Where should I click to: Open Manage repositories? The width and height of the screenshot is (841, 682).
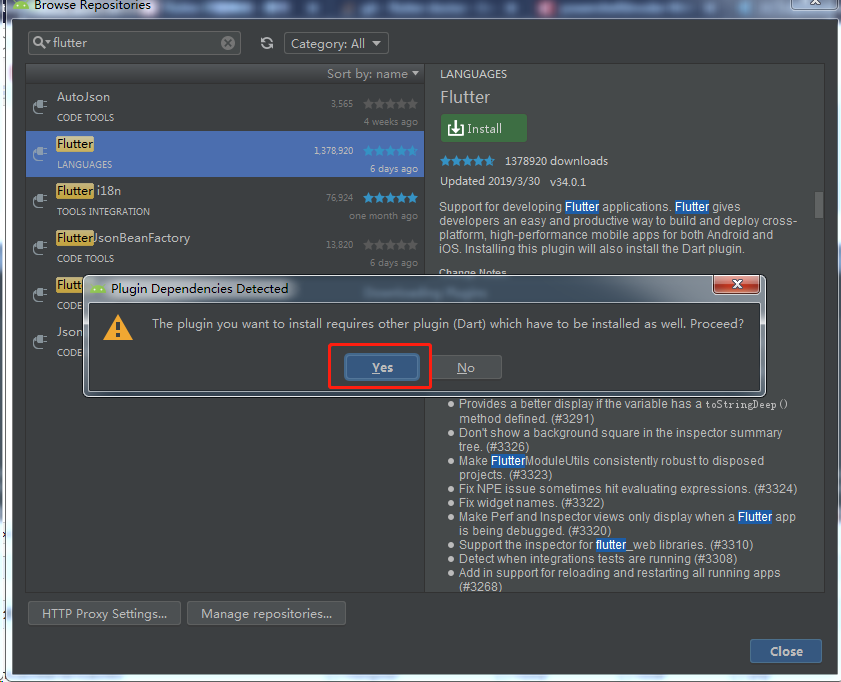coord(267,613)
